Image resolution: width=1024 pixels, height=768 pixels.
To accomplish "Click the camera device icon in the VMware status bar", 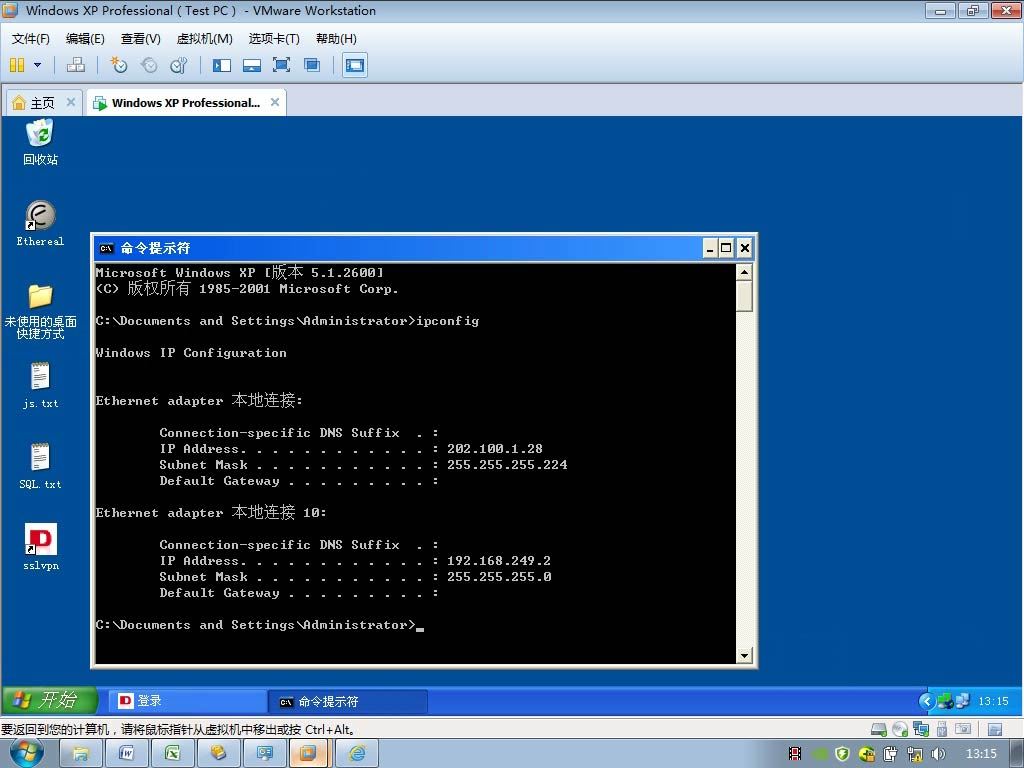I will point(963,729).
